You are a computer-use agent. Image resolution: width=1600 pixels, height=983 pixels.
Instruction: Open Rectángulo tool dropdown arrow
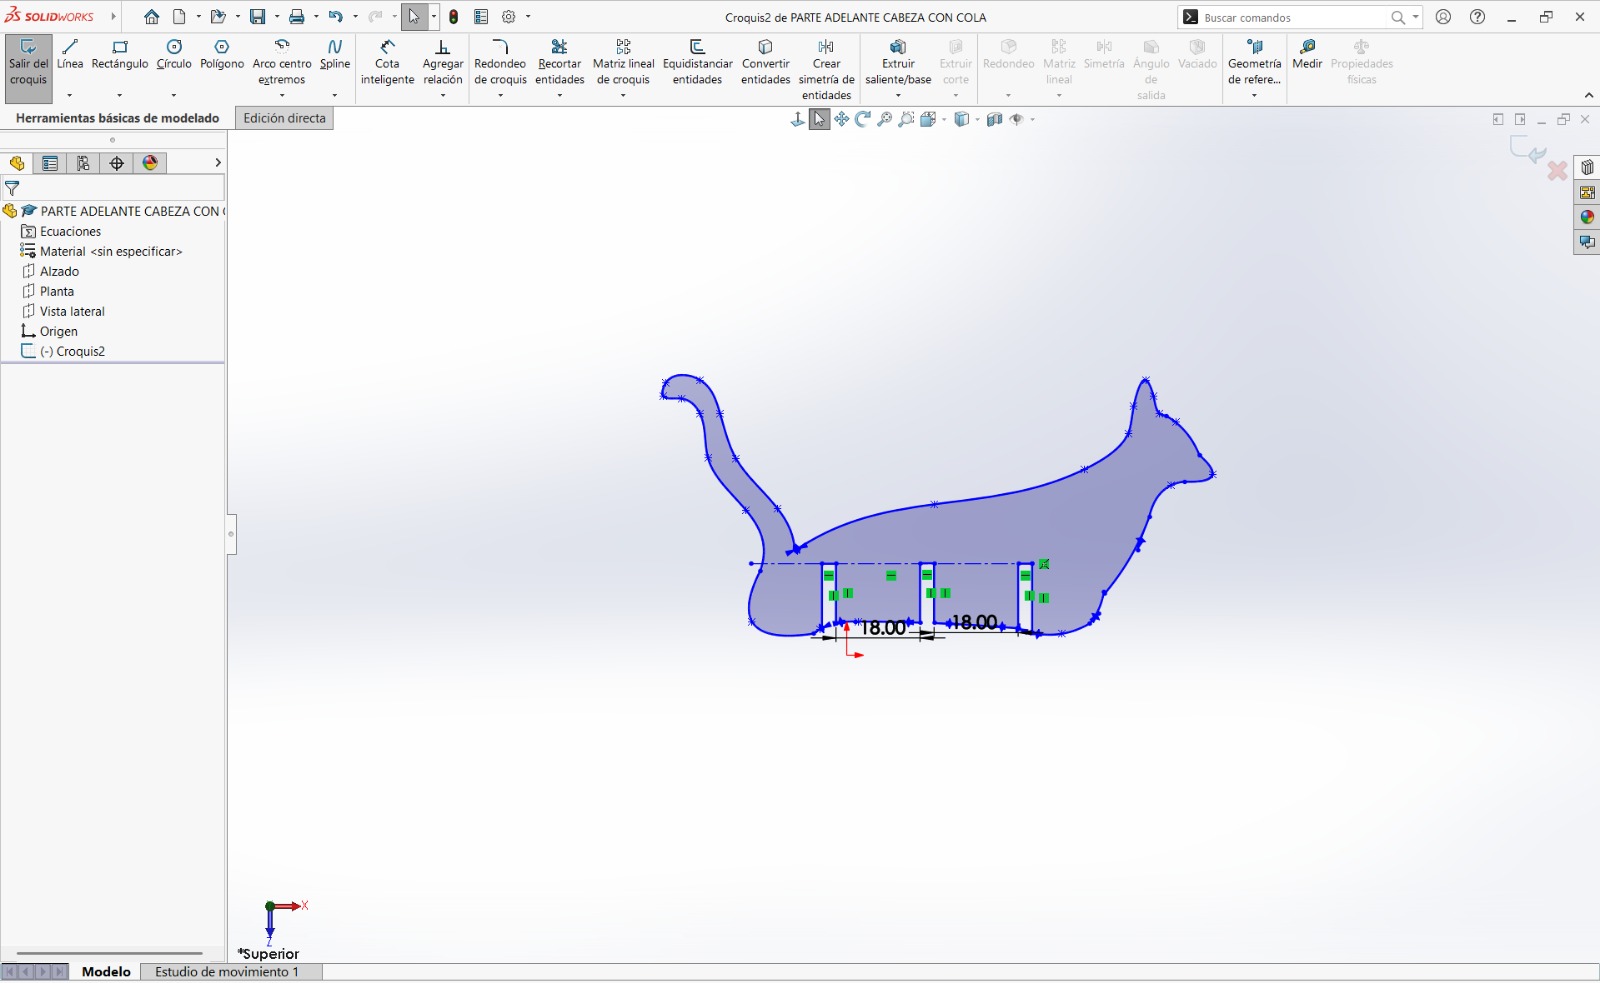coord(120,95)
